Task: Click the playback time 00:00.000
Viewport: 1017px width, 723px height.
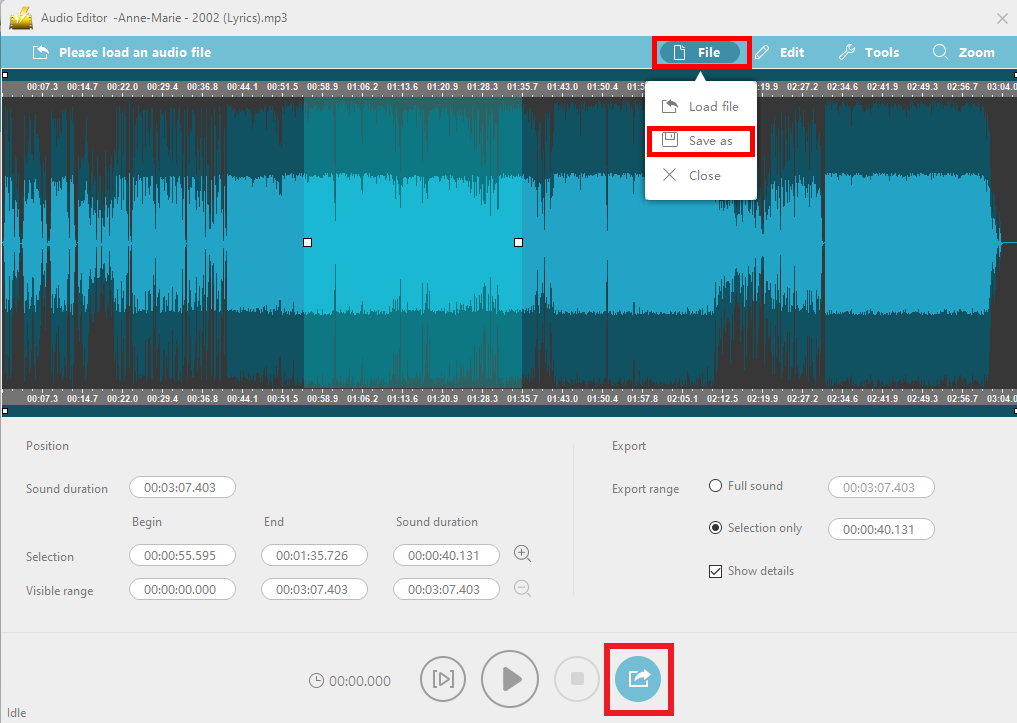Action: click(360, 681)
